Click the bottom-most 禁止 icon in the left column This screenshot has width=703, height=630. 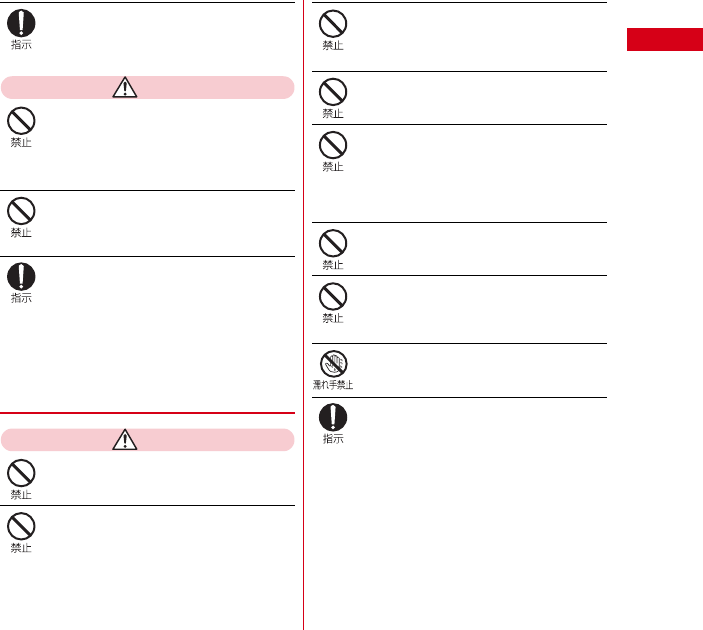20,526
